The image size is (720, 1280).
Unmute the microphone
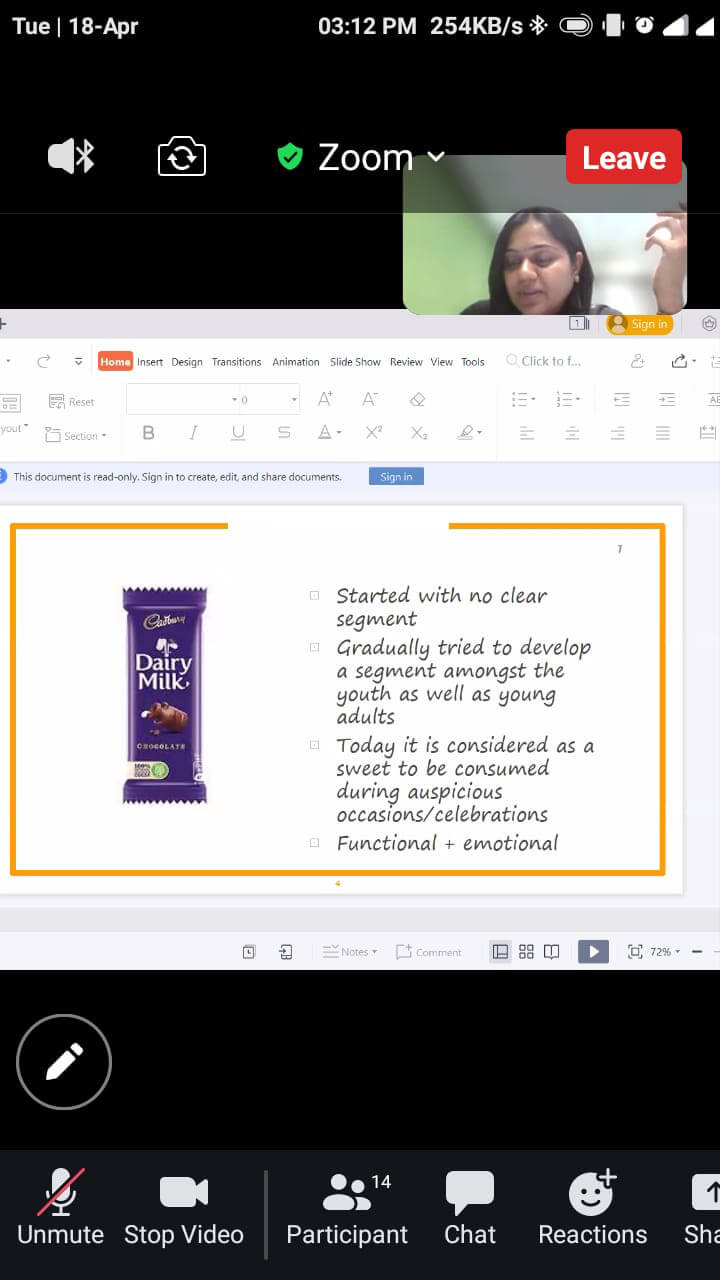click(61, 1208)
